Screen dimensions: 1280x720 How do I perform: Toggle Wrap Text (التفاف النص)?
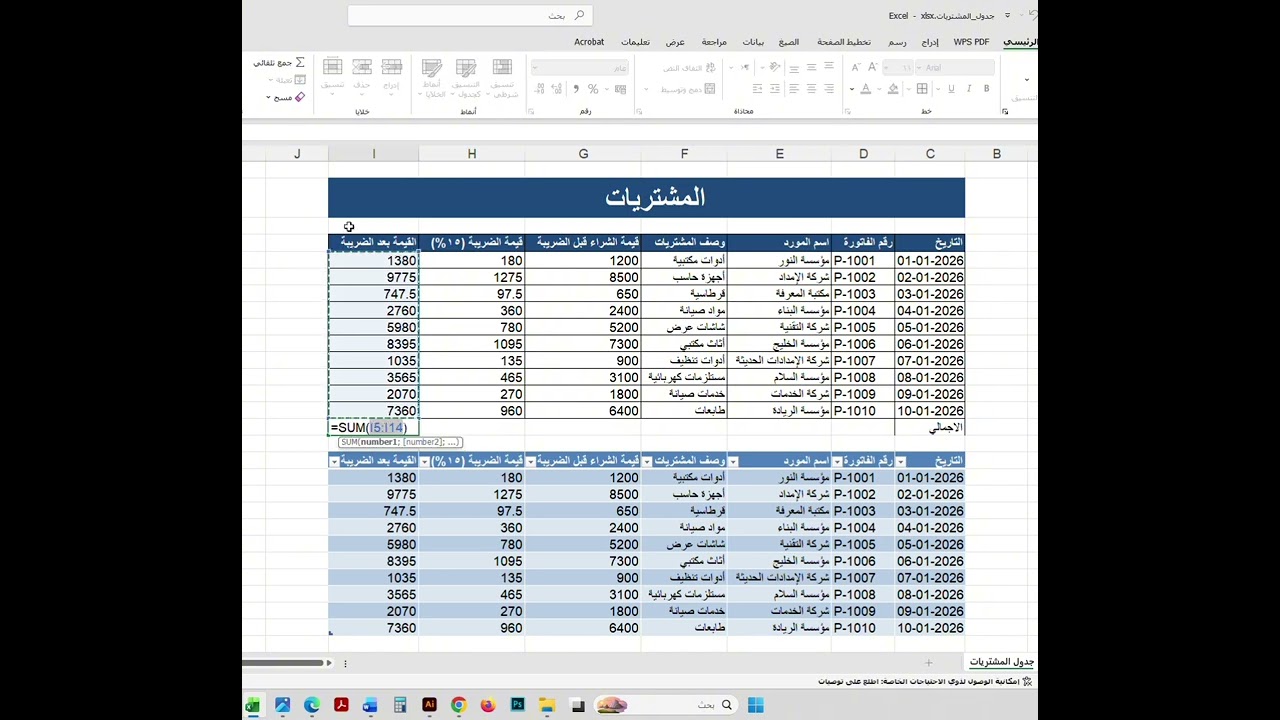[x=690, y=67]
